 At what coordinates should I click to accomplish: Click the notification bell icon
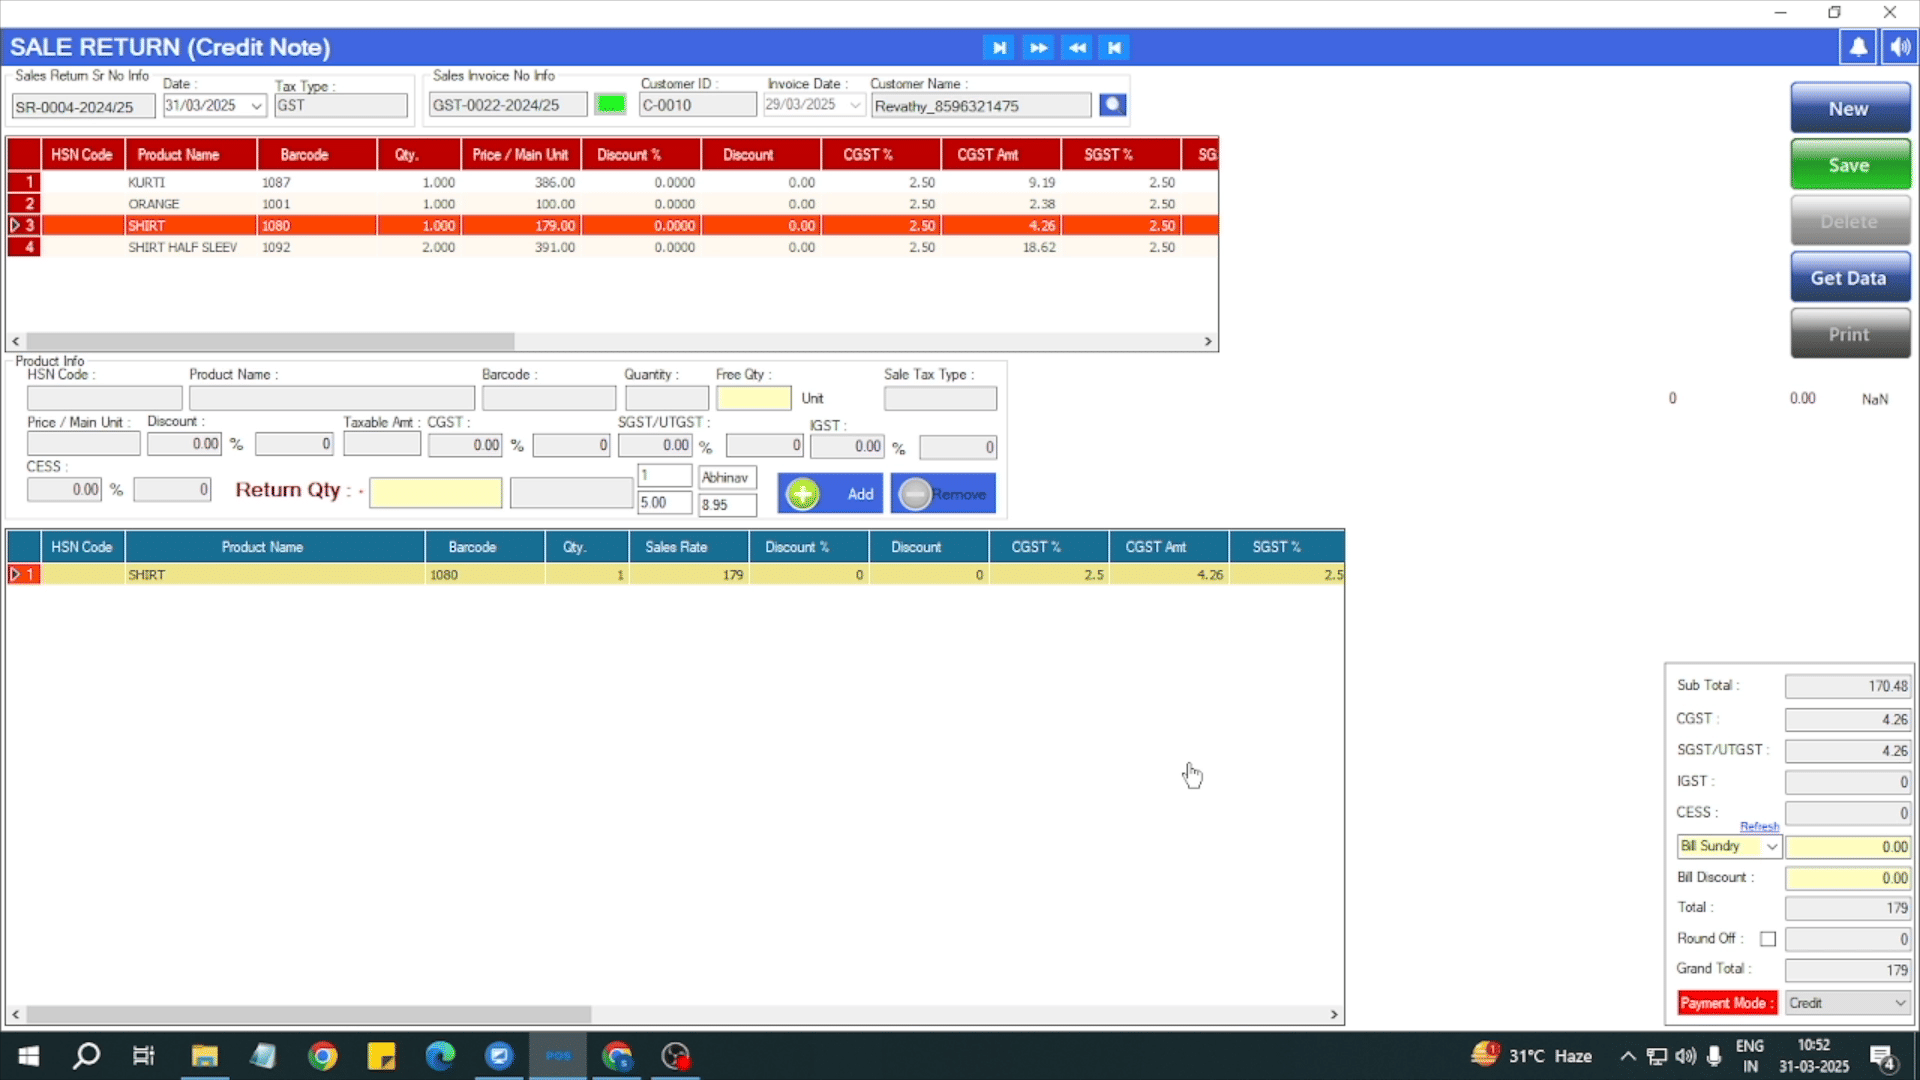pyautogui.click(x=1858, y=47)
